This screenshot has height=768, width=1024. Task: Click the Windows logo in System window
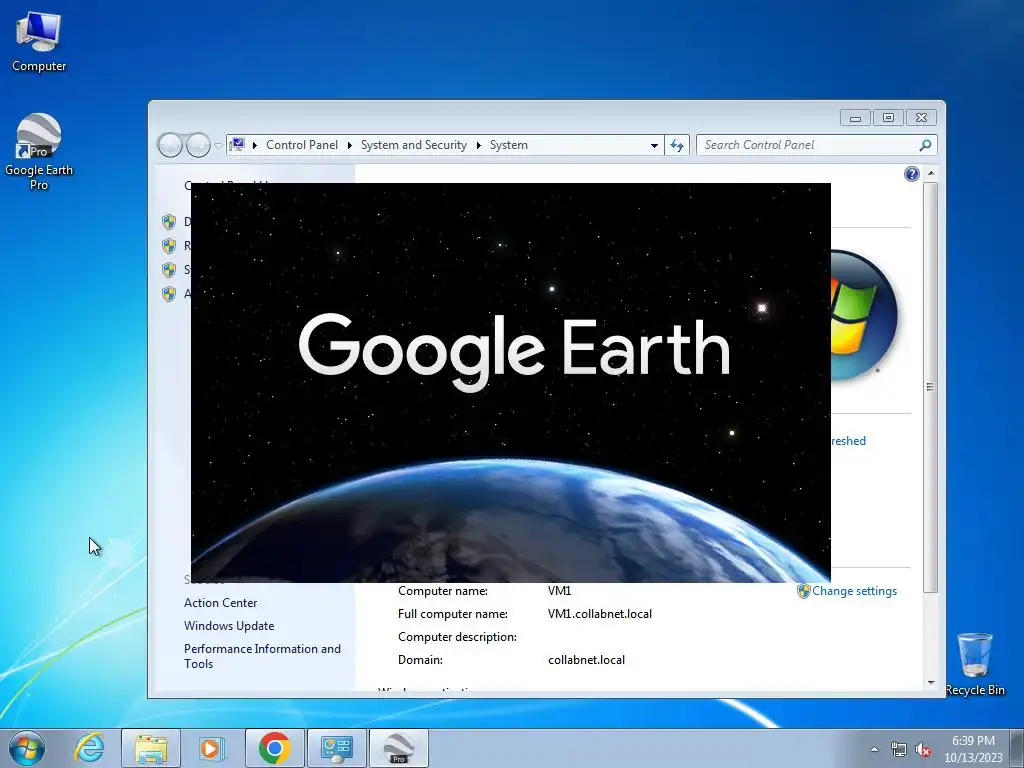tap(863, 315)
